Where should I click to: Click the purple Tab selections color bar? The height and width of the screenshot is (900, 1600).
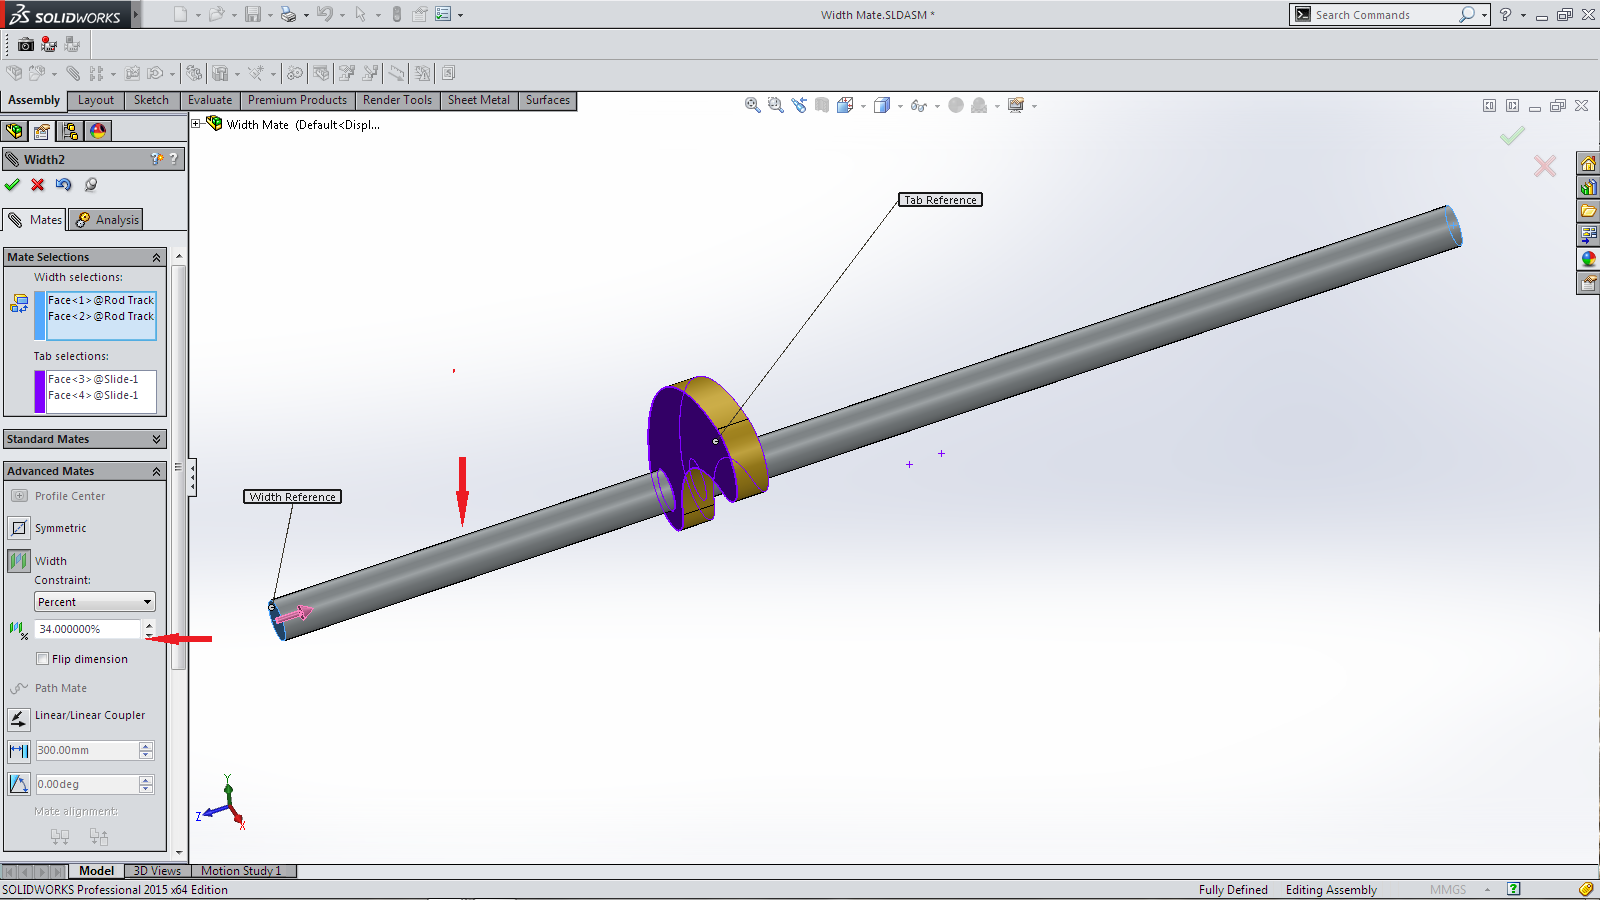(40, 391)
